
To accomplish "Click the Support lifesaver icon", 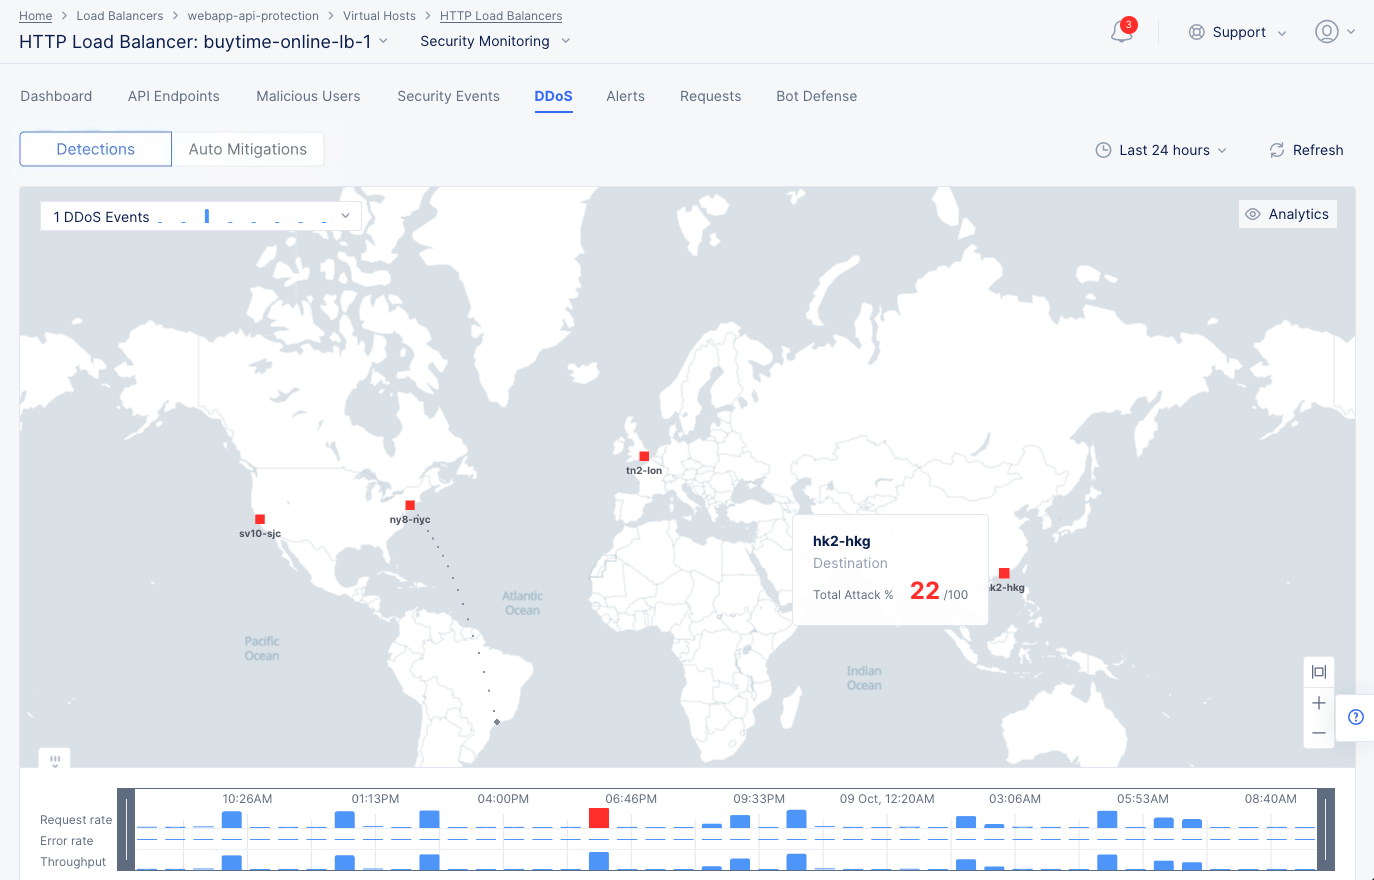I will (x=1197, y=32).
